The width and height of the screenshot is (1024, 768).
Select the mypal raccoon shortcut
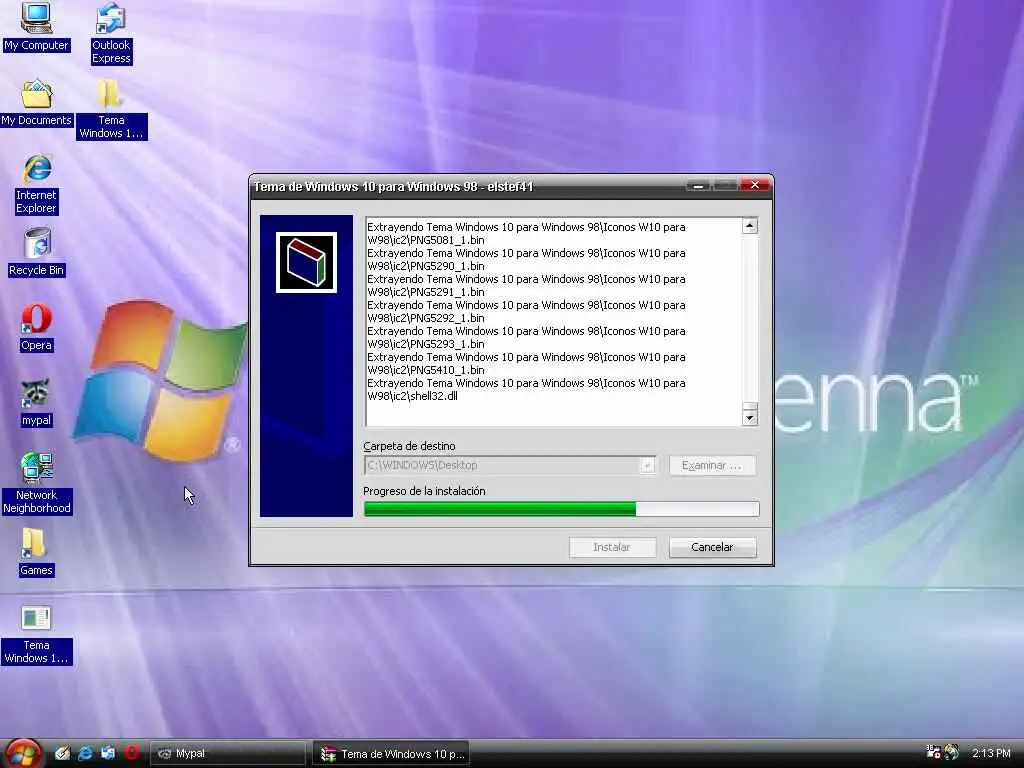[x=37, y=402]
